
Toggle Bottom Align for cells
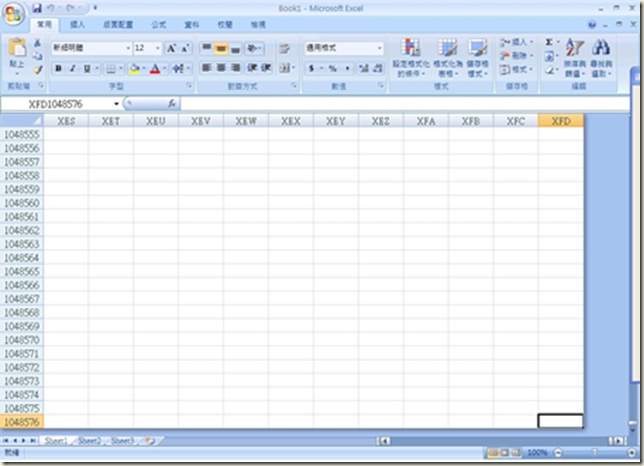pos(235,48)
